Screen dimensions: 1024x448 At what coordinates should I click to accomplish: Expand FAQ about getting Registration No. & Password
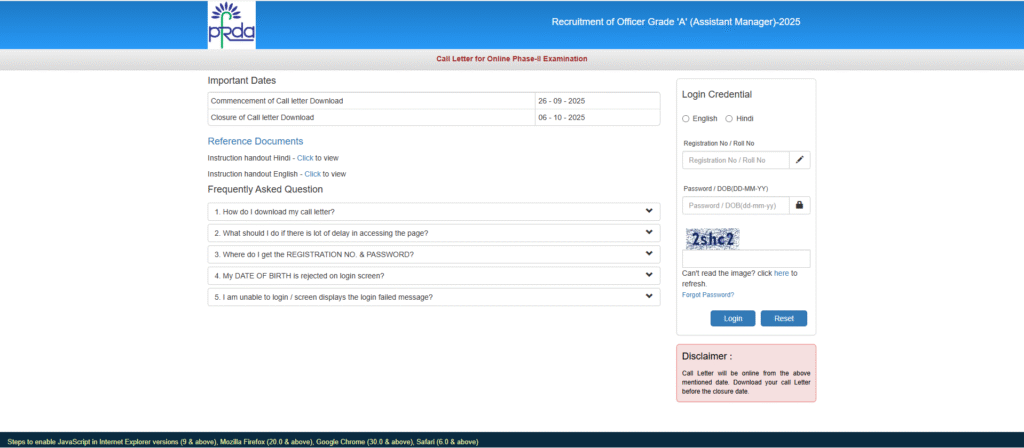tap(313, 254)
